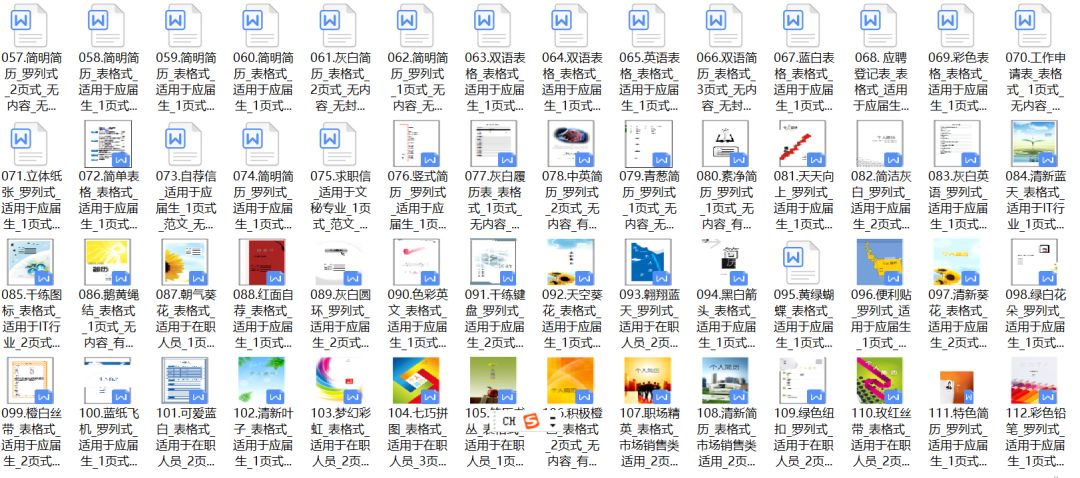Select the 090 色彩英文 thumbnail
This screenshot has height=478, width=1080.
coord(416,262)
